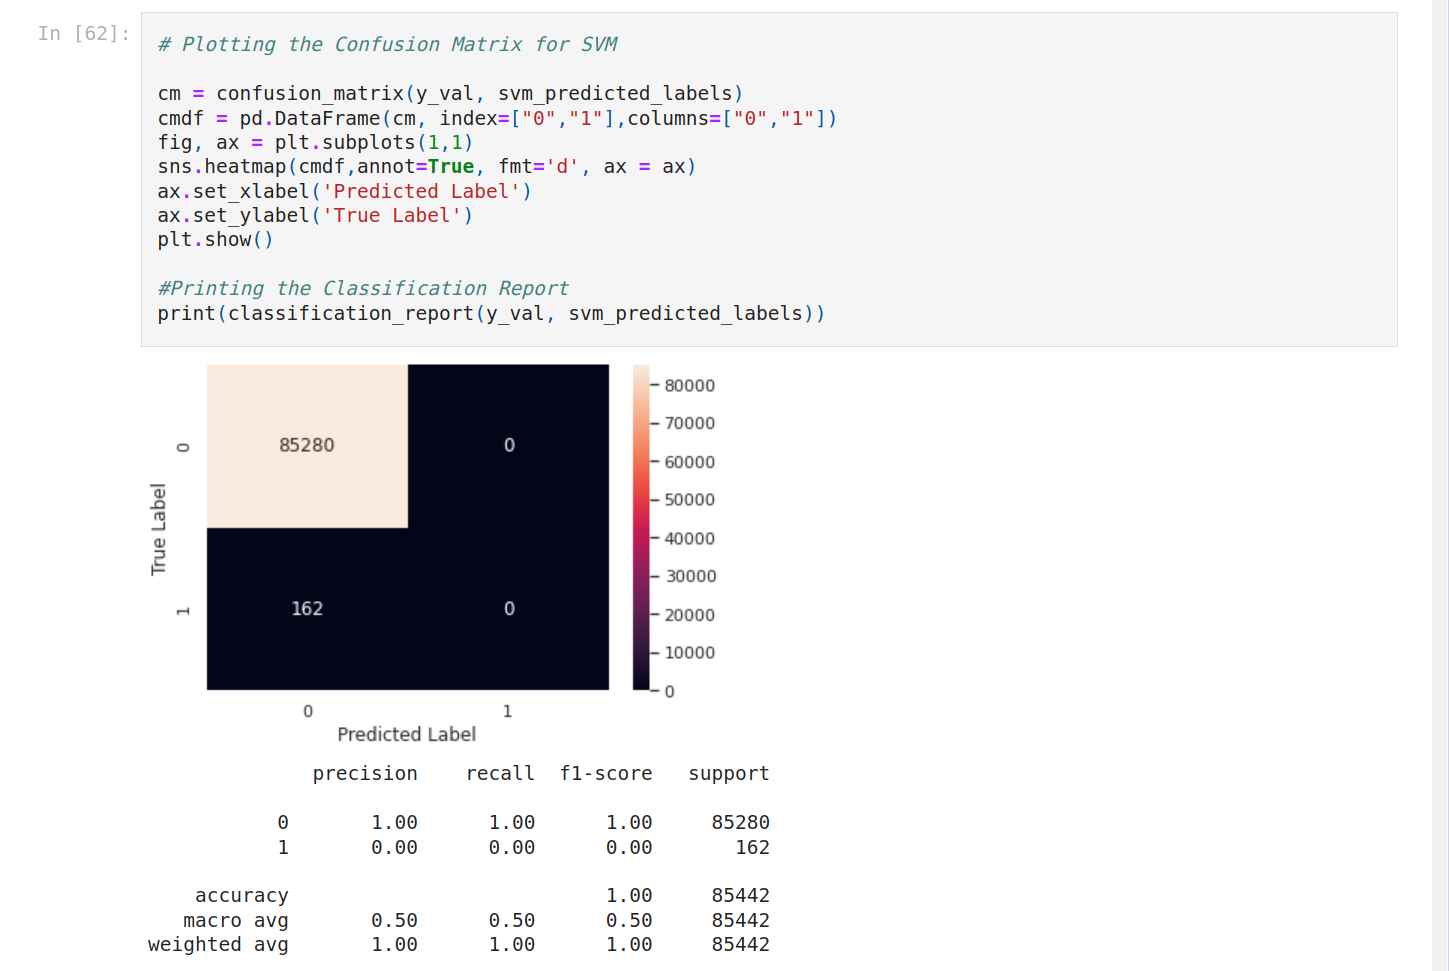The image size is (1449, 971).
Task: Click heatmap cell showing 85280
Action: point(307,446)
